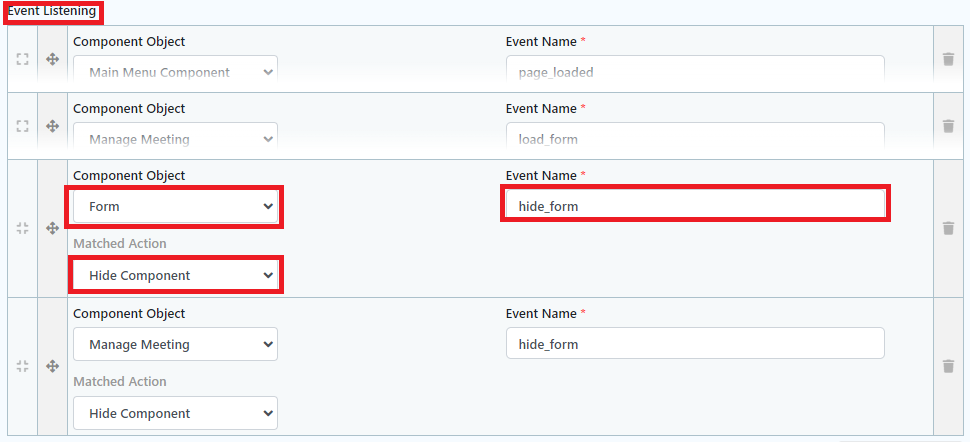Click move handle of last Manage Meeting row

click(53, 366)
